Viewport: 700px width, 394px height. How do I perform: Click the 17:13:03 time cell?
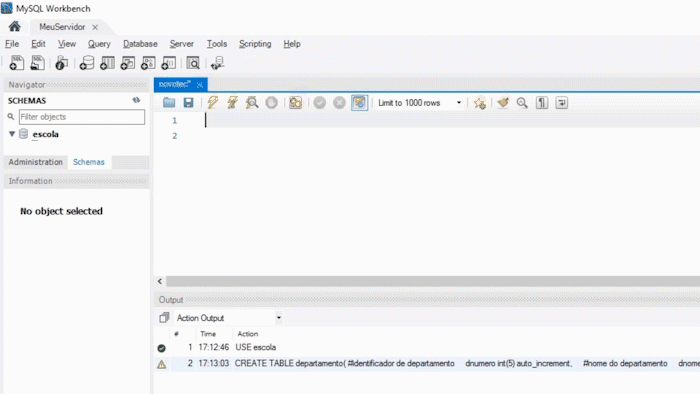(x=213, y=364)
